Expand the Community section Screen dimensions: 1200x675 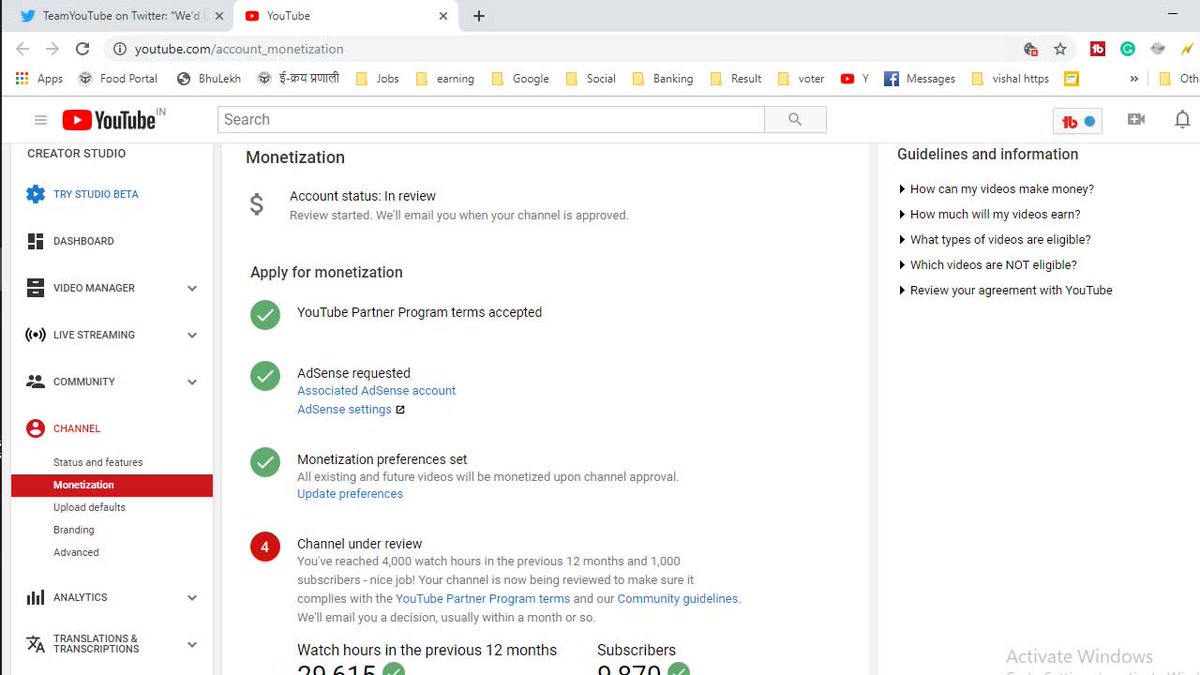[x=192, y=382]
